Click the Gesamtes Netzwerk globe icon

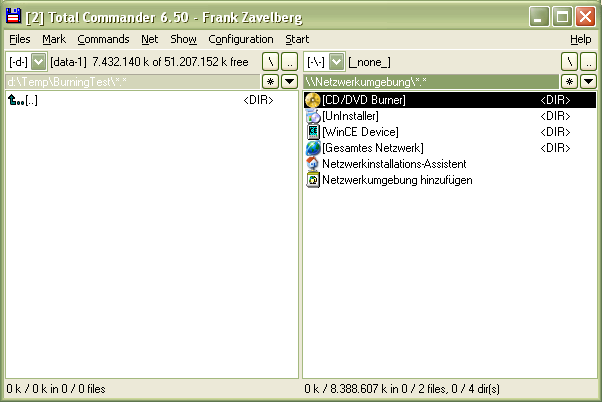pyautogui.click(x=313, y=148)
